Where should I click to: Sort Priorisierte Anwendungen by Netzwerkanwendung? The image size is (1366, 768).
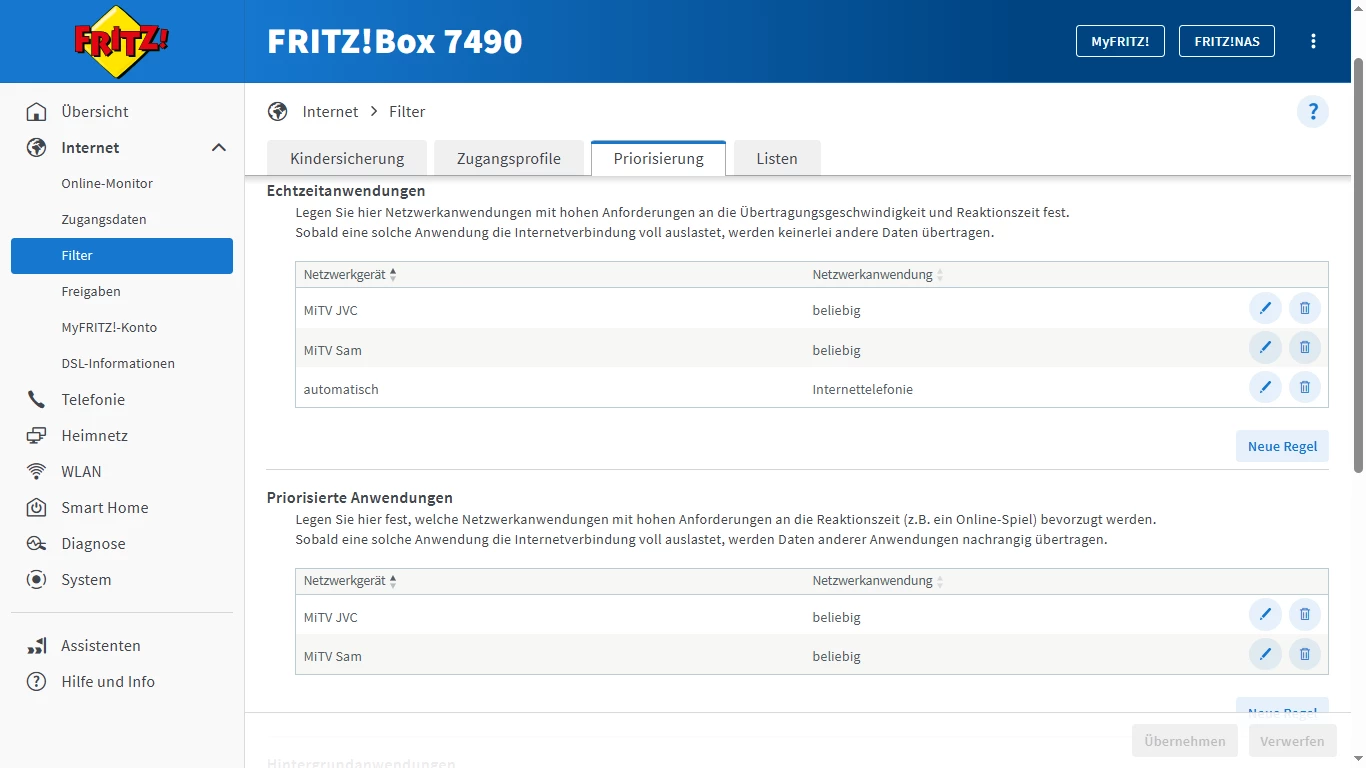pyautogui.click(x=877, y=581)
